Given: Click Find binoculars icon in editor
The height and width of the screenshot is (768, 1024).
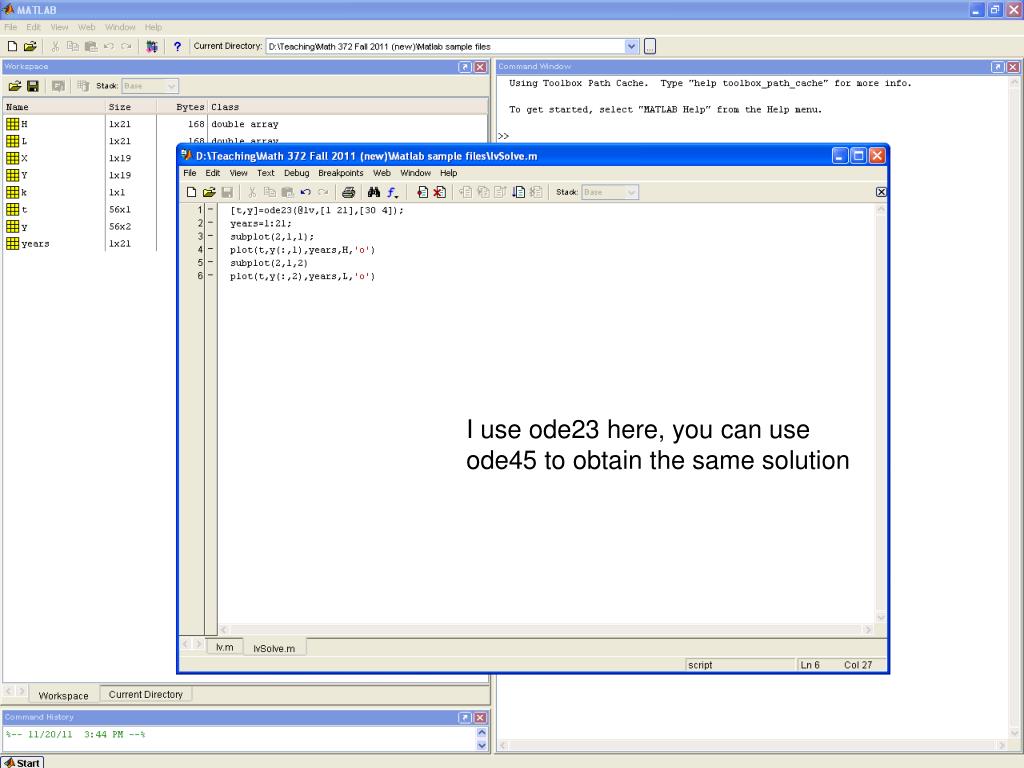Looking at the screenshot, I should 374,192.
